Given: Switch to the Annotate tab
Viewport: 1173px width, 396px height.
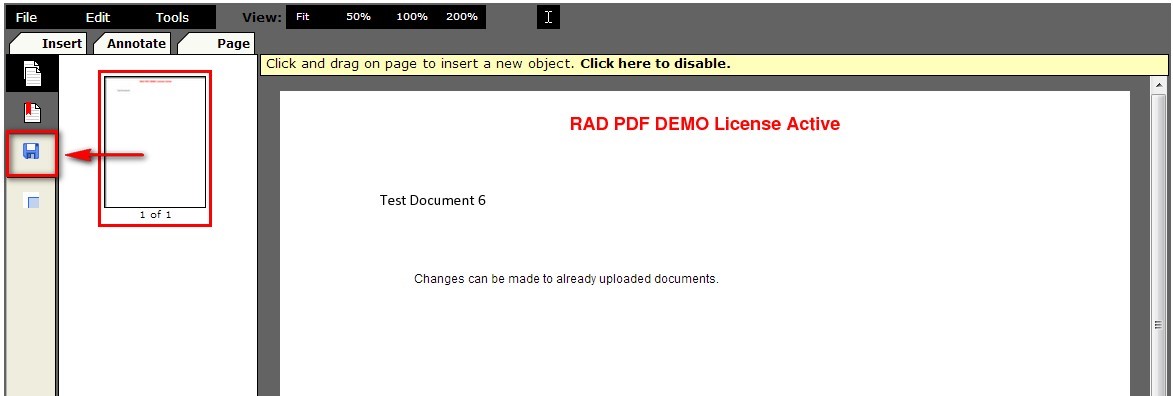Looking at the screenshot, I should pyautogui.click(x=133, y=43).
